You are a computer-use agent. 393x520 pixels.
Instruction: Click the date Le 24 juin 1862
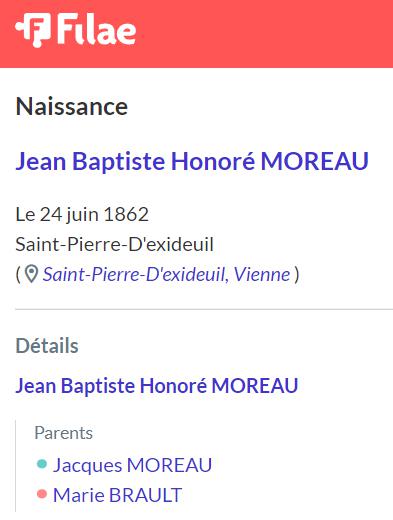pyautogui.click(x=82, y=214)
